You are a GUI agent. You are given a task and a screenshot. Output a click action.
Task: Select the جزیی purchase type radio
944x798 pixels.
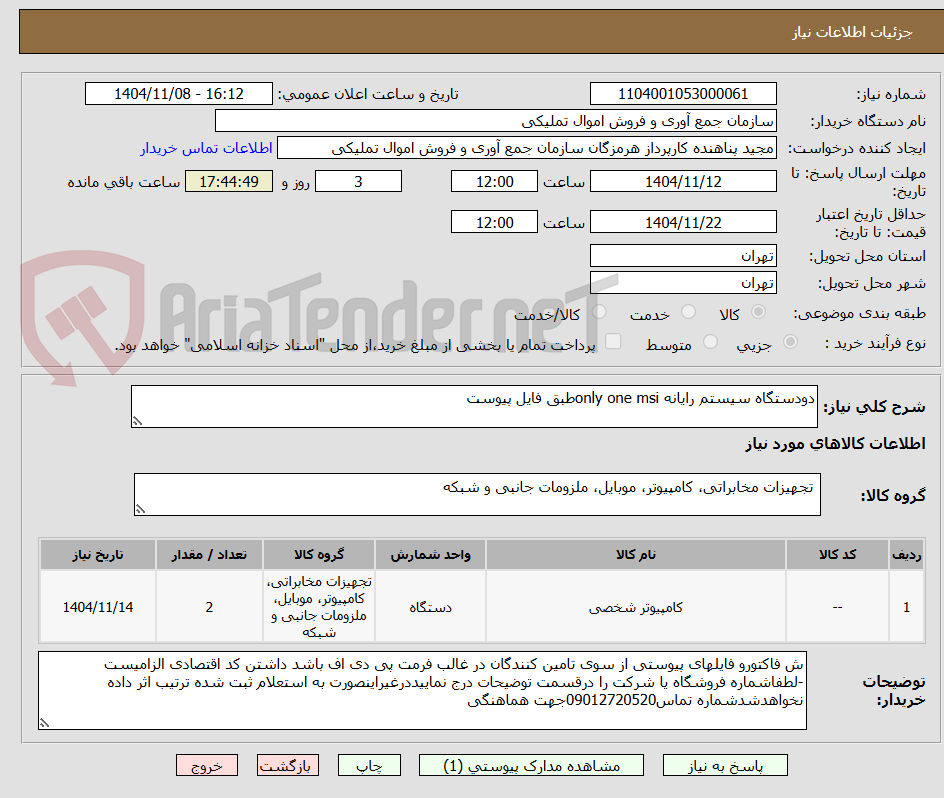(x=790, y=342)
